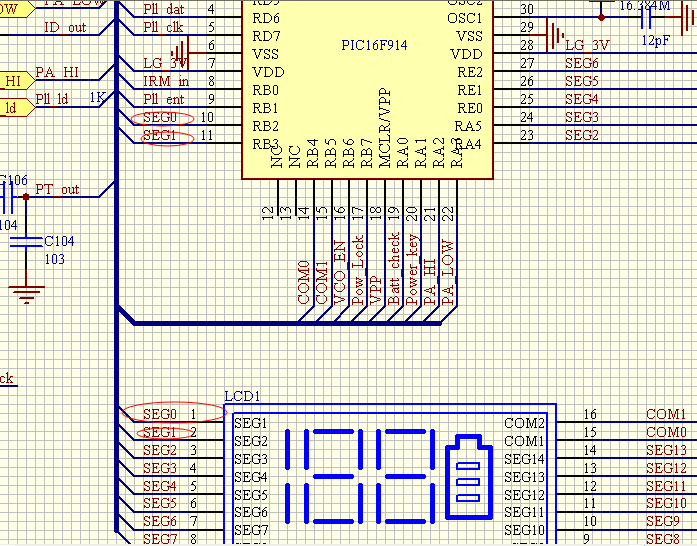697x546 pixels.
Task: Click SEG6 net label at PIC pin 27
Action: pyautogui.click(x=581, y=64)
